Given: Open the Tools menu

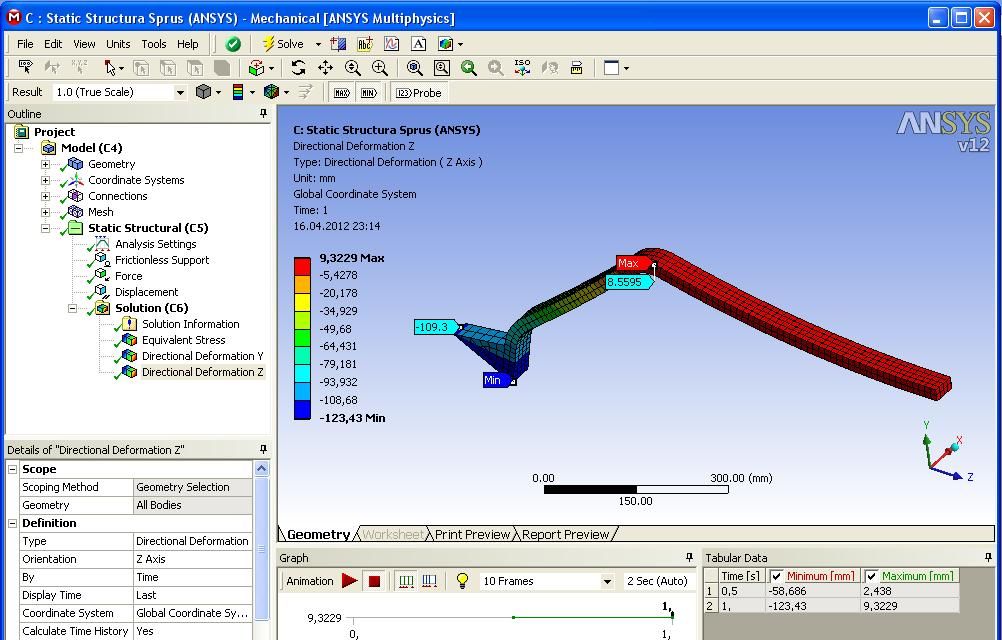Looking at the screenshot, I should (154, 44).
